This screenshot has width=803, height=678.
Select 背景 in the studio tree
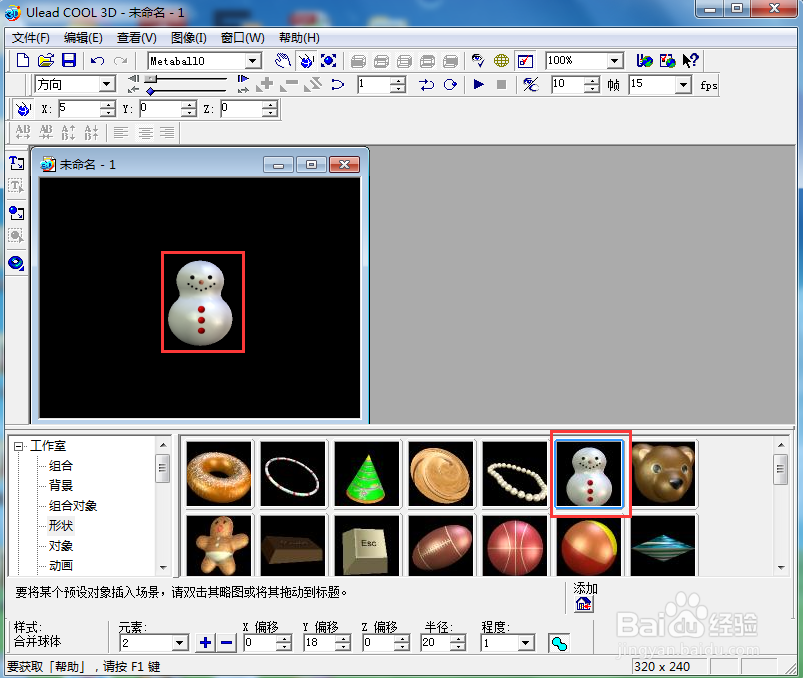(61, 485)
